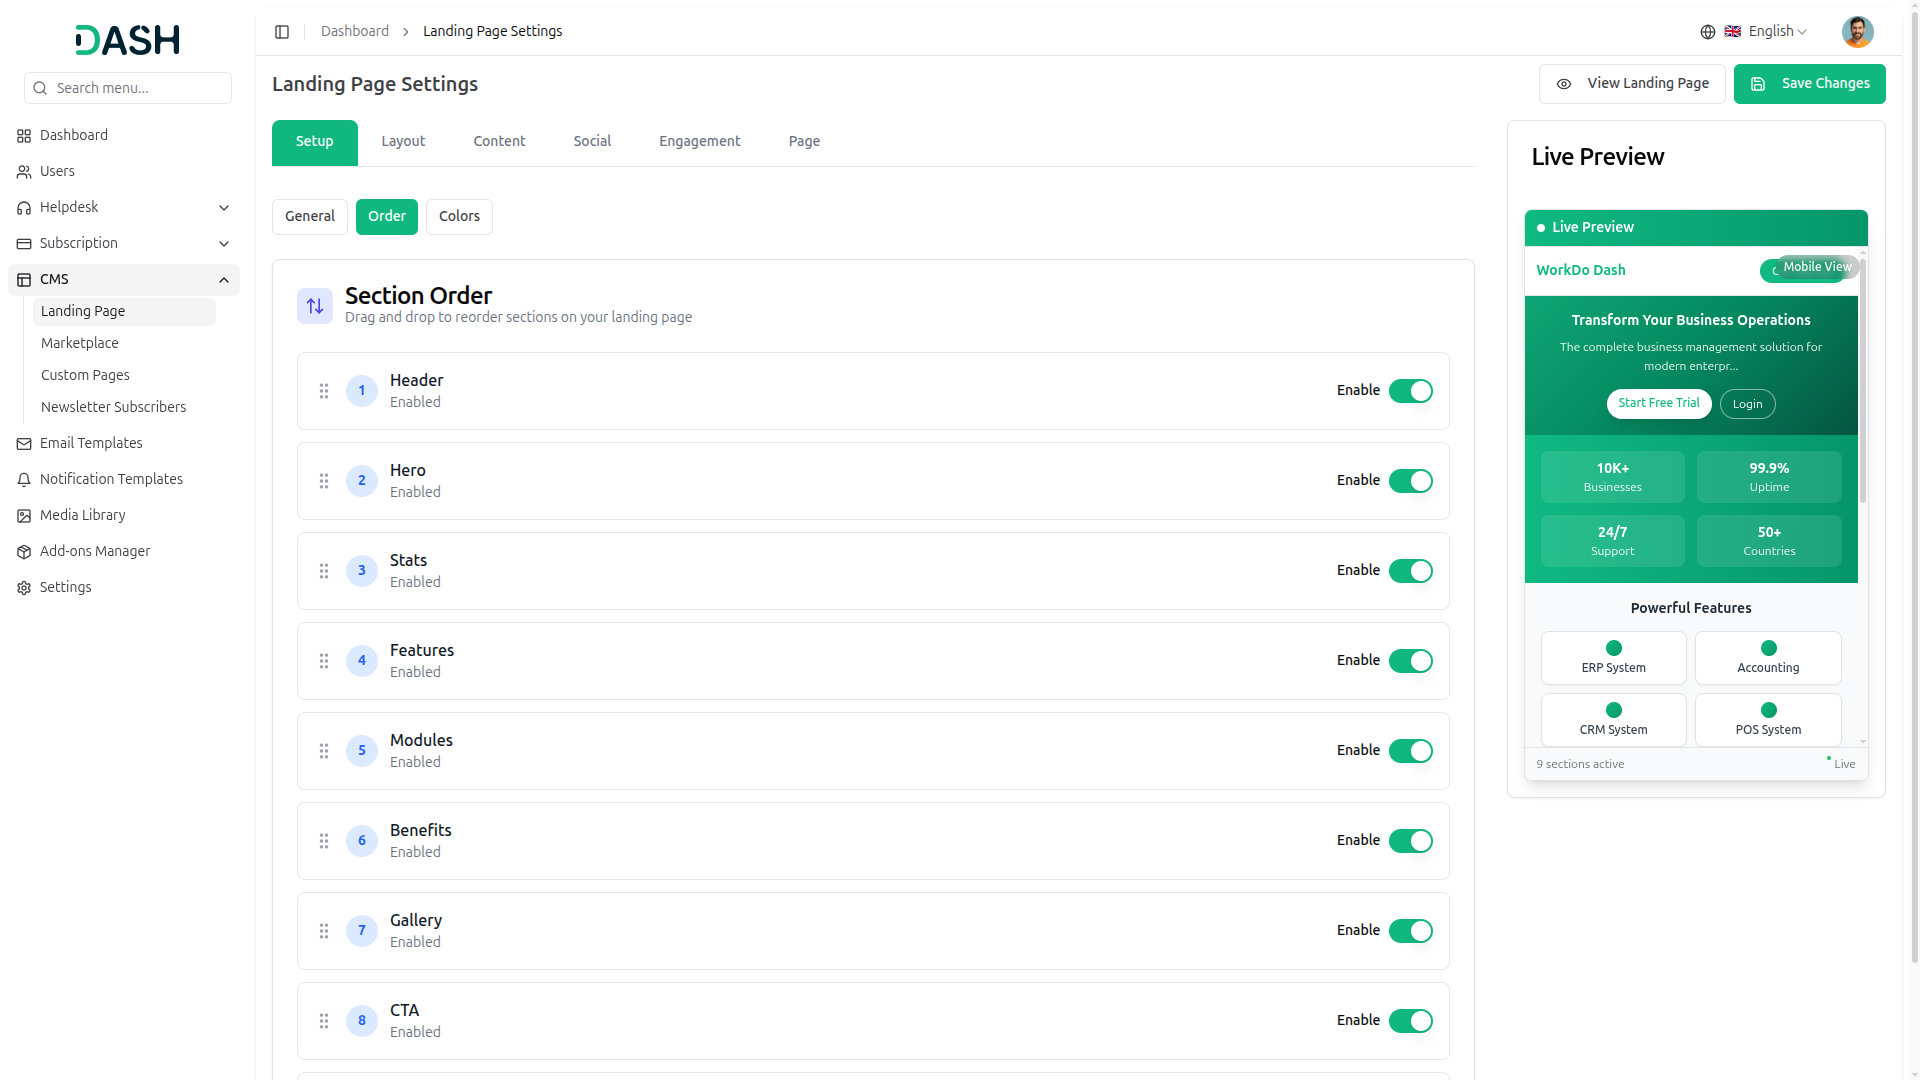This screenshot has height=1080, width=1920.
Task: Click the Search menu input field
Action: tap(128, 88)
